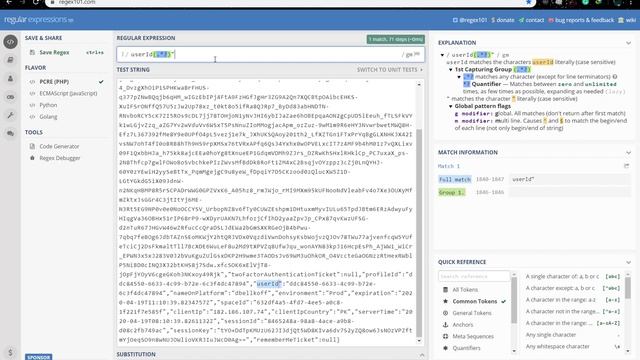The image size is (640, 360).
Task: Open the settings wrench sidebar icon
Action: pyautogui.click(x=11, y=116)
